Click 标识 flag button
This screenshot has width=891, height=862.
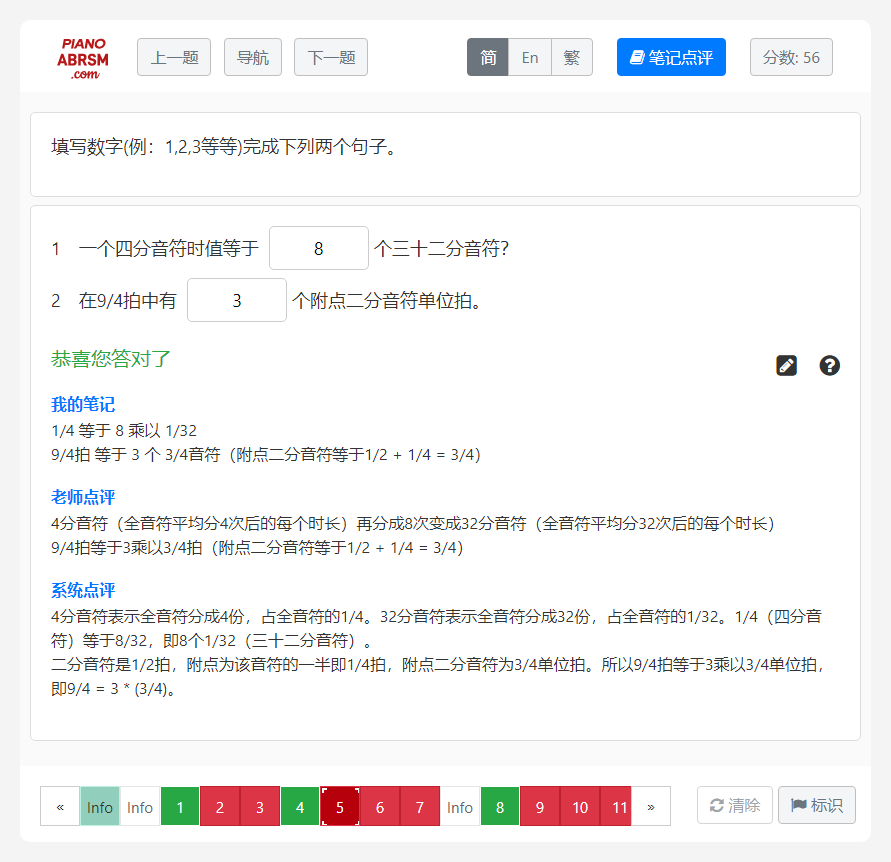pos(816,805)
